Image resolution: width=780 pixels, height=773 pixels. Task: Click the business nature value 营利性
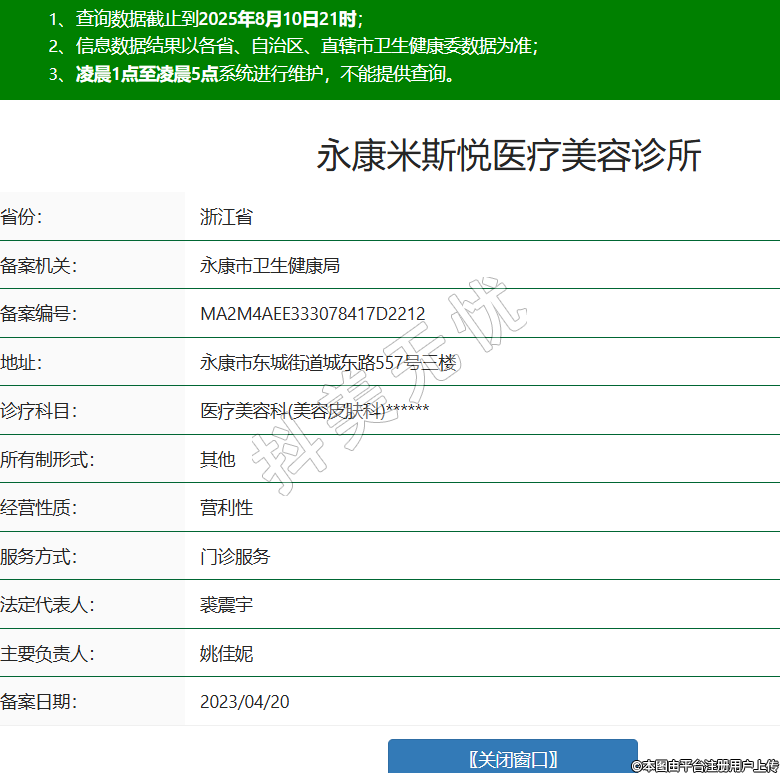click(x=226, y=507)
